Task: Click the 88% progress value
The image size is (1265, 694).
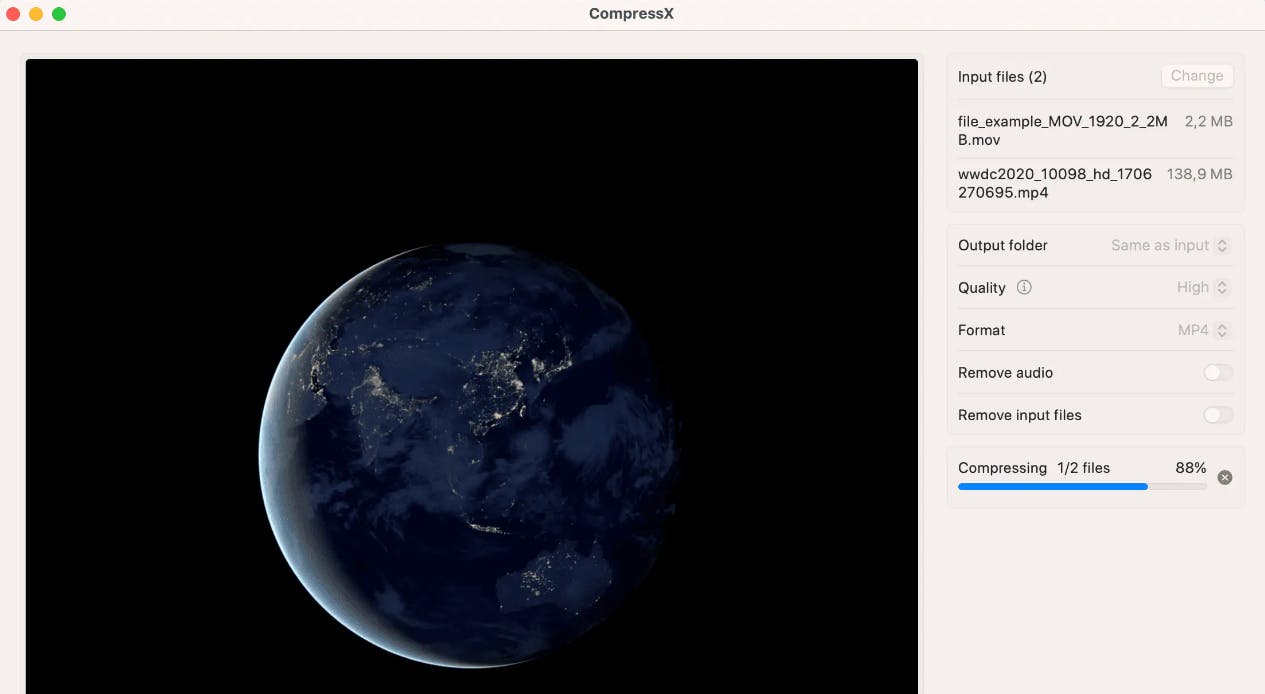Action: click(1191, 468)
